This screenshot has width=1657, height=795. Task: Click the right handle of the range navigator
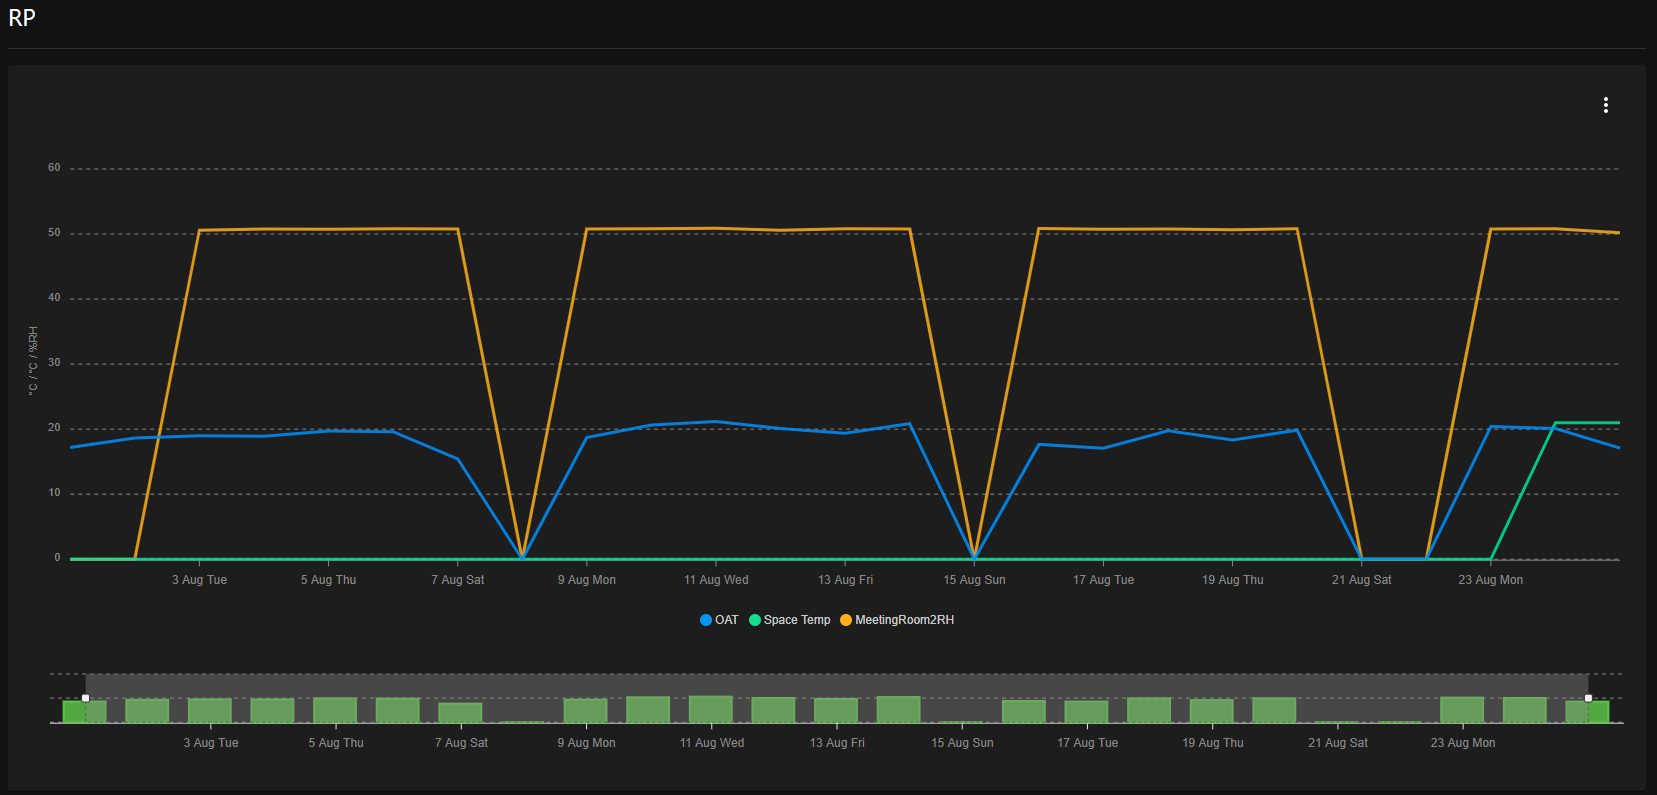1588,698
